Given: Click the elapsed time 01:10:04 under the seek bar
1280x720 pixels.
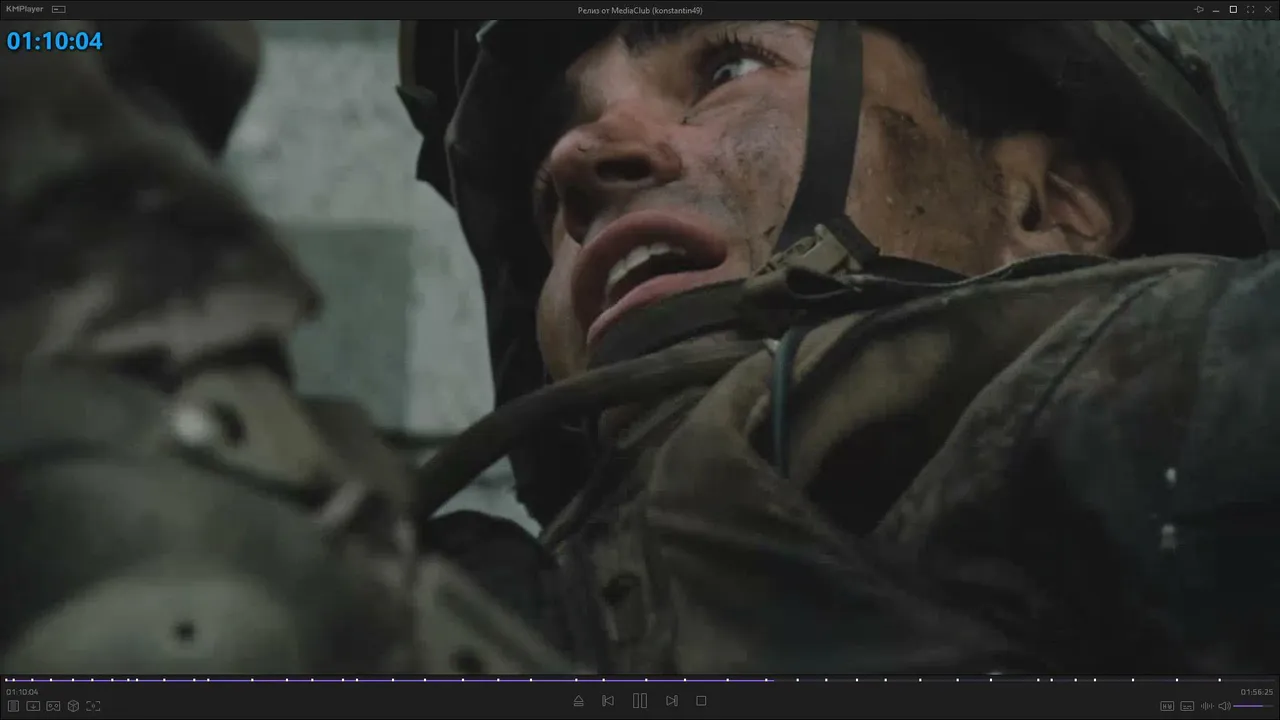Looking at the screenshot, I should pos(22,692).
